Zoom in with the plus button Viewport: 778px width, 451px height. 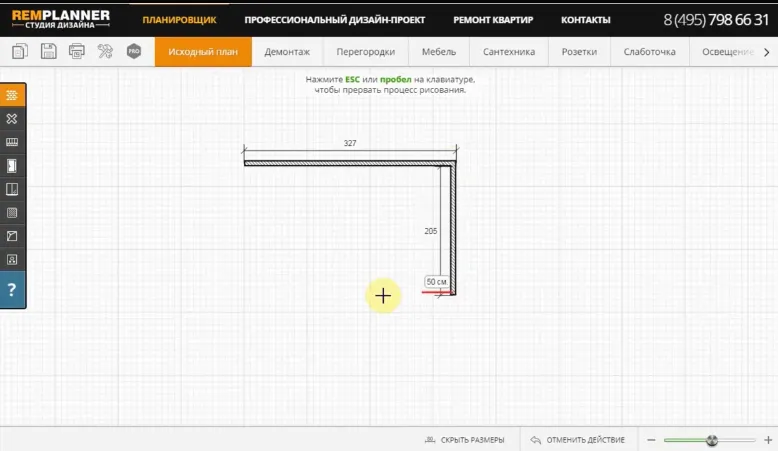(x=768, y=440)
